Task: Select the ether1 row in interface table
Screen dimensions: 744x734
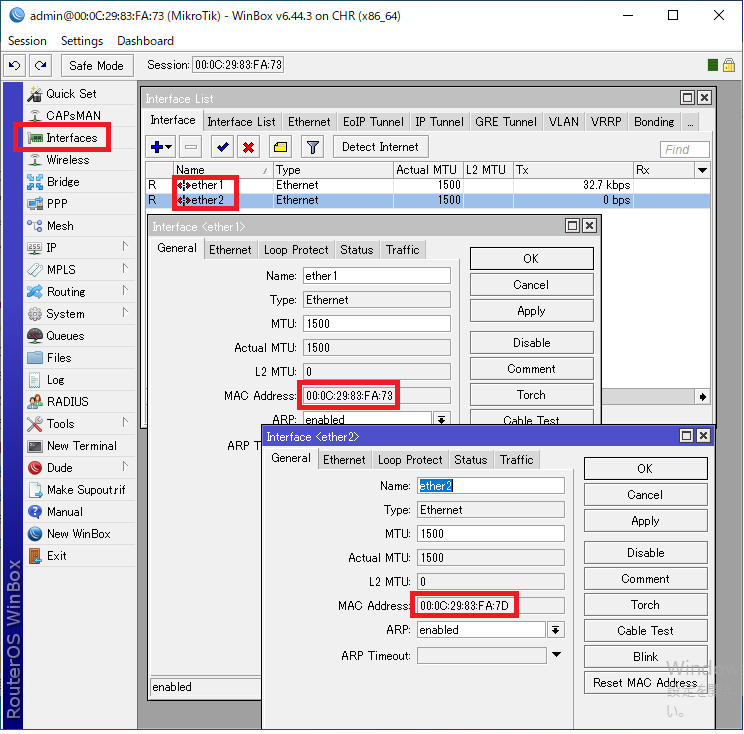Action: tap(428, 185)
